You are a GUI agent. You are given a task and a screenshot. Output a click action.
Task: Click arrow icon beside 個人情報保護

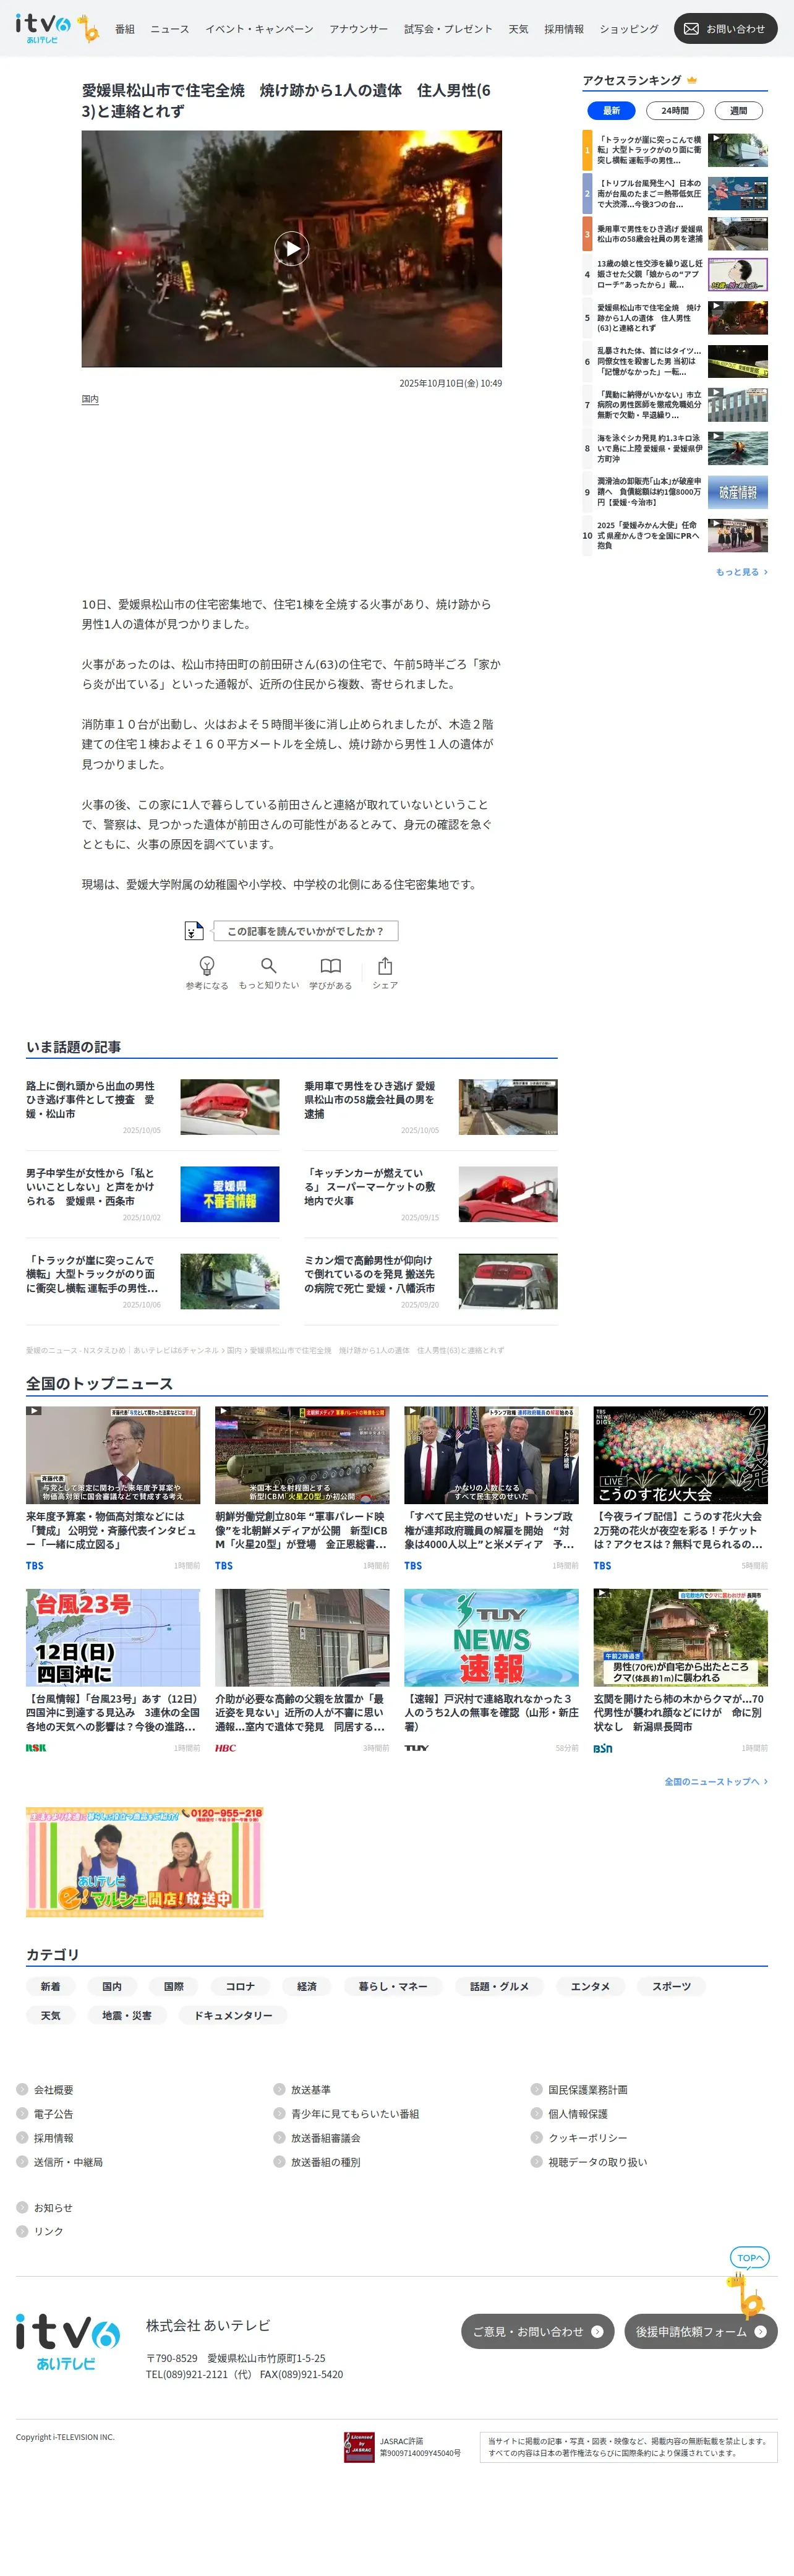click(537, 2113)
